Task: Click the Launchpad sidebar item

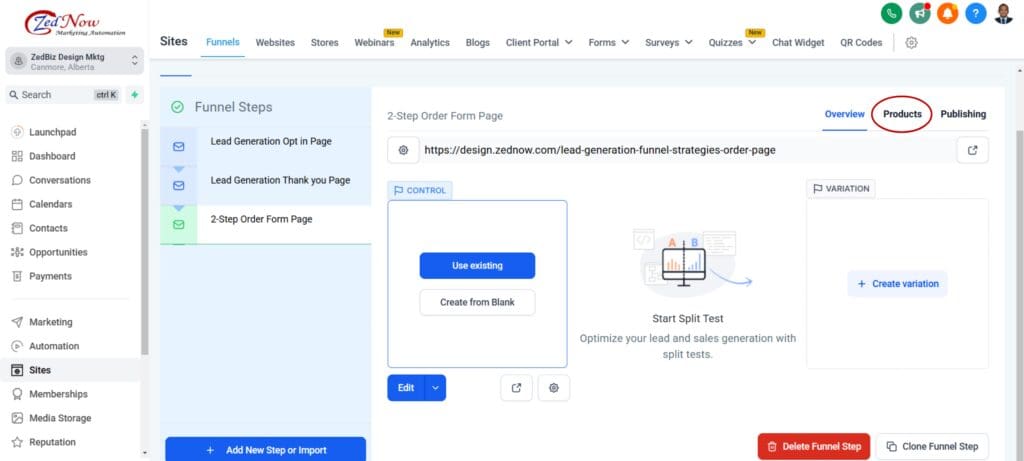Action: [x=52, y=132]
